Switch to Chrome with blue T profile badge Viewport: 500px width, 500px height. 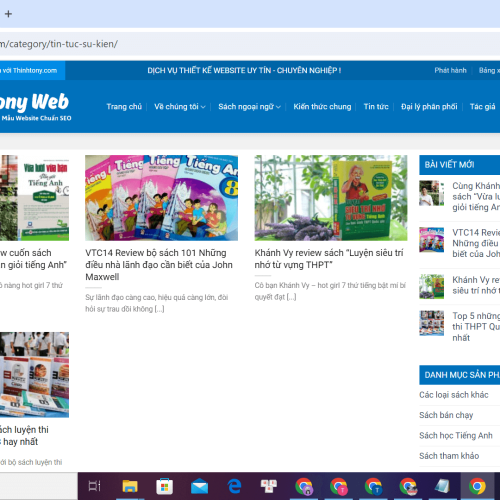[x=373, y=486]
